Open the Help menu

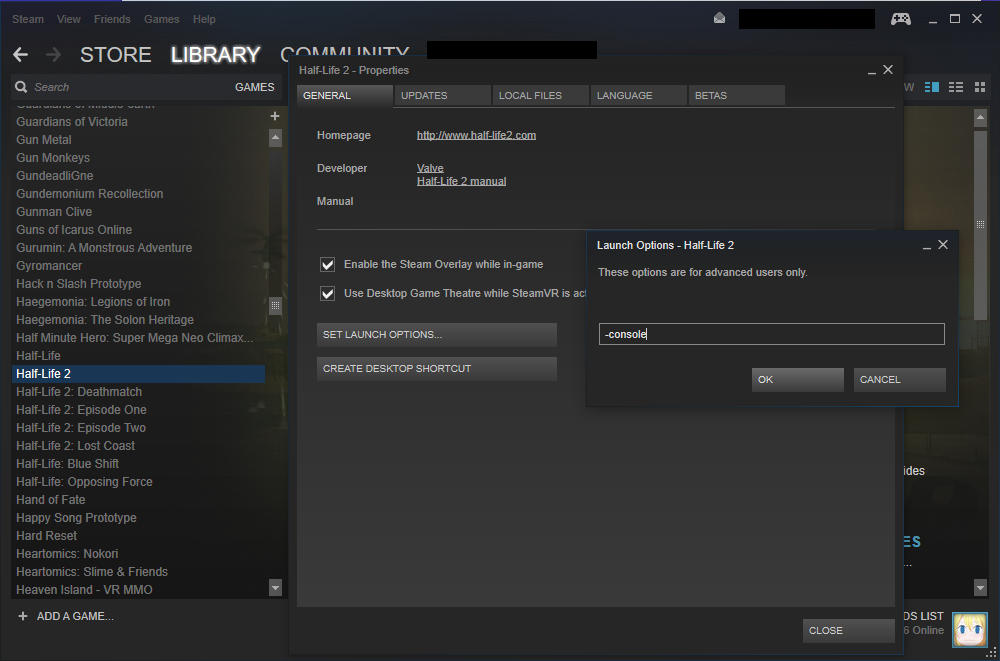tap(204, 19)
